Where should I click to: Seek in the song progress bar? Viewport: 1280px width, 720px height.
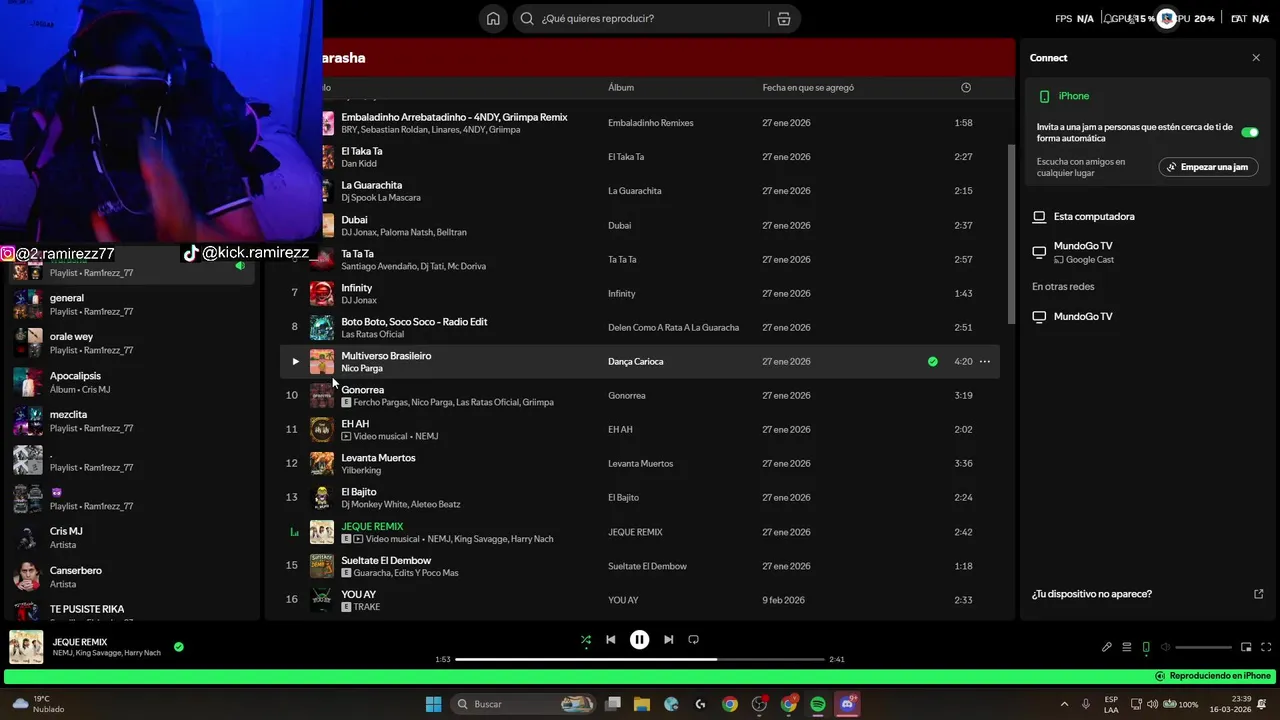(640, 659)
